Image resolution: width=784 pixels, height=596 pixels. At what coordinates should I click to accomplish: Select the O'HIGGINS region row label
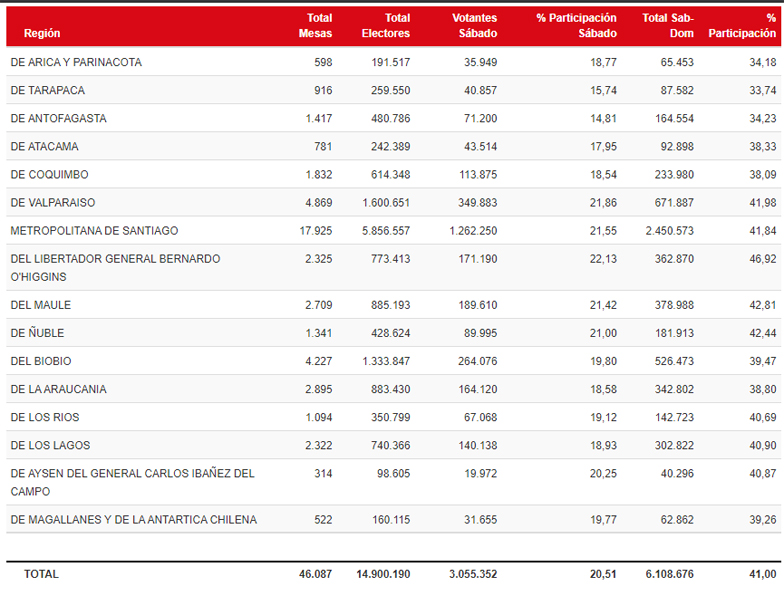pos(115,267)
